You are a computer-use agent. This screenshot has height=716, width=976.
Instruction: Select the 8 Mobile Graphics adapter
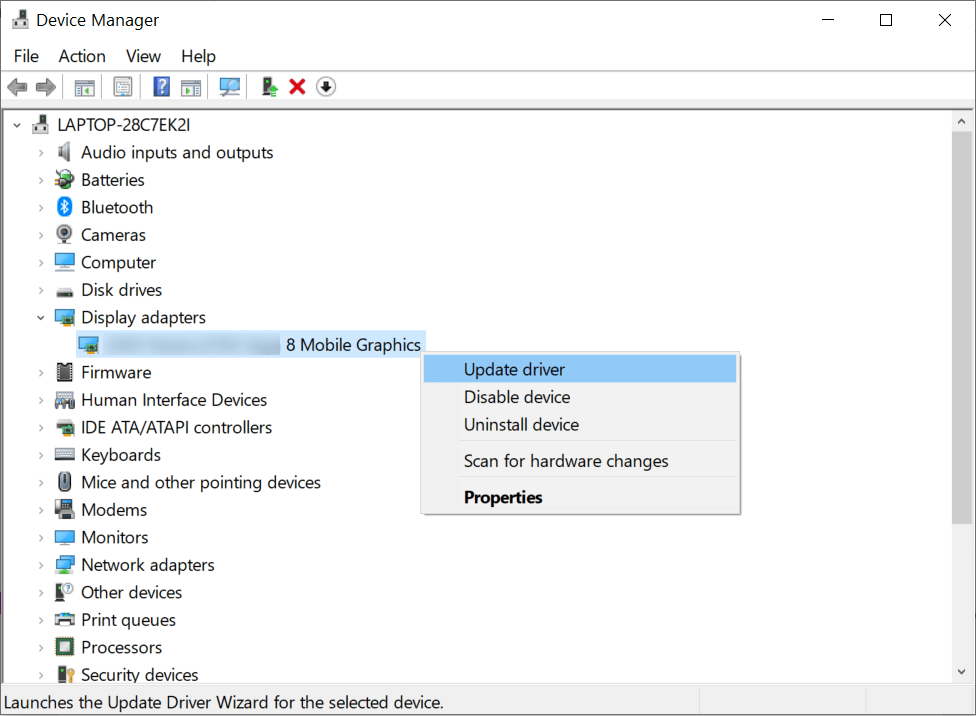coord(251,344)
